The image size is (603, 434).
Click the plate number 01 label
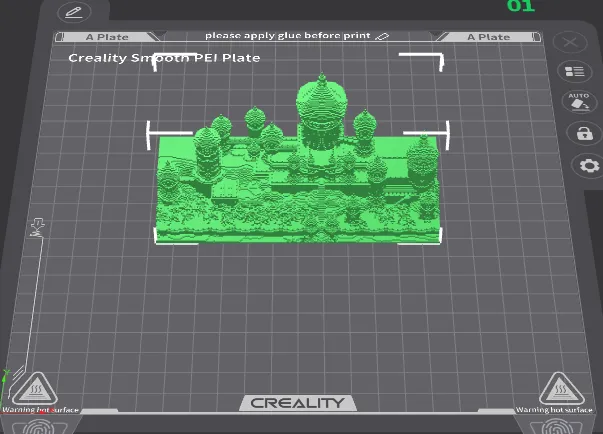(x=521, y=6)
